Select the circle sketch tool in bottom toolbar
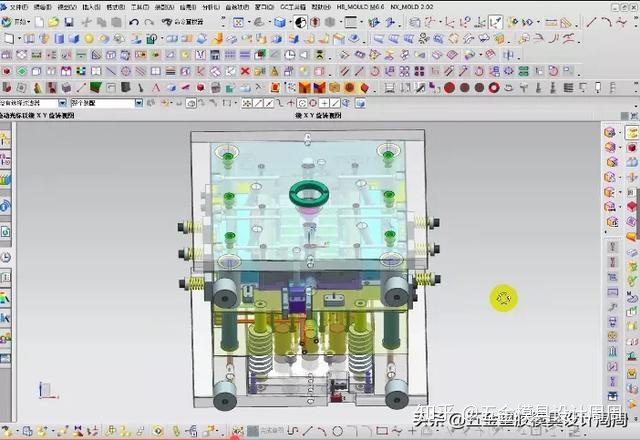The image size is (640, 440). [337, 431]
